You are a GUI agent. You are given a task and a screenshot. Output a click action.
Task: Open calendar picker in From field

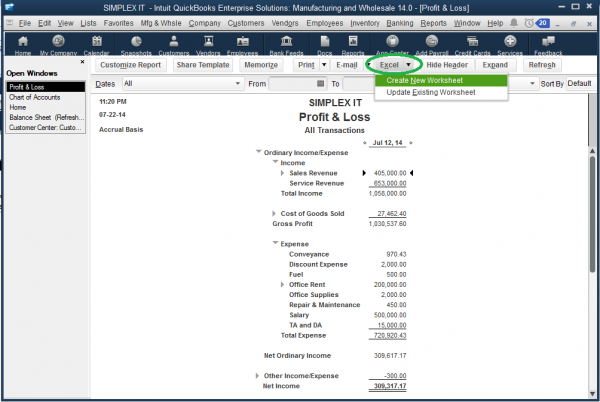click(321, 83)
